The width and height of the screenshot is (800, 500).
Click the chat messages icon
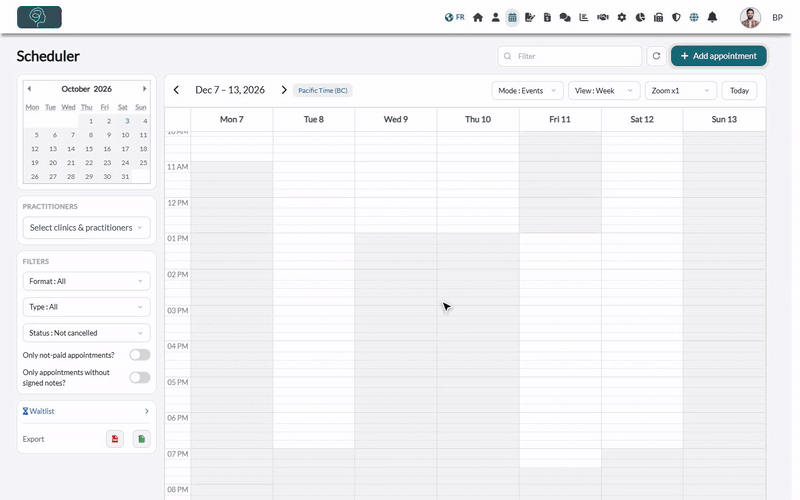pyautogui.click(x=565, y=17)
